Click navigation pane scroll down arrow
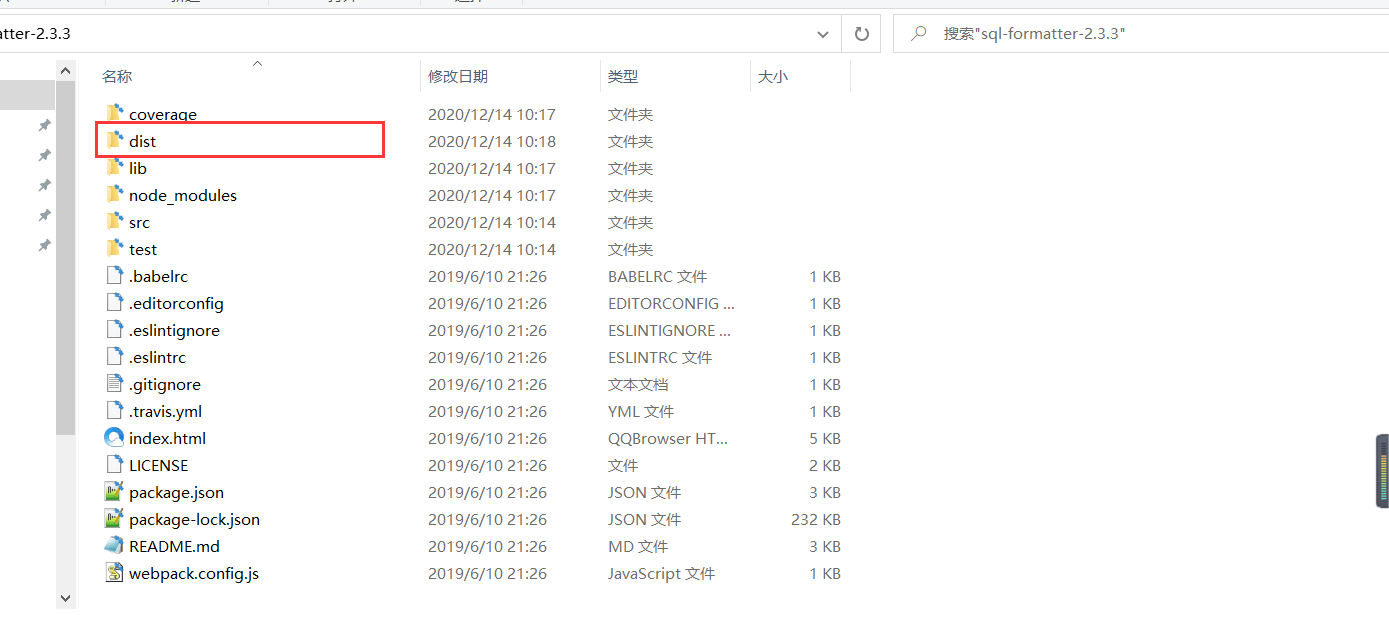This screenshot has height=622, width=1389. coord(66,598)
